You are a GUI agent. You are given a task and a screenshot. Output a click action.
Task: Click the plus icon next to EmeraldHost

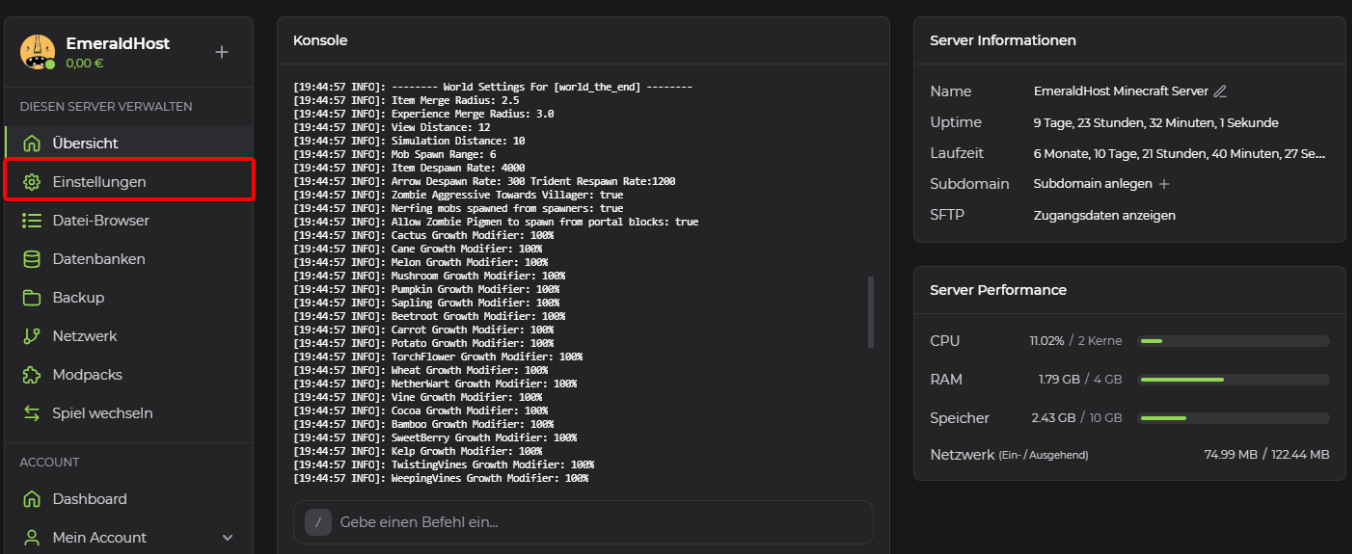click(222, 52)
